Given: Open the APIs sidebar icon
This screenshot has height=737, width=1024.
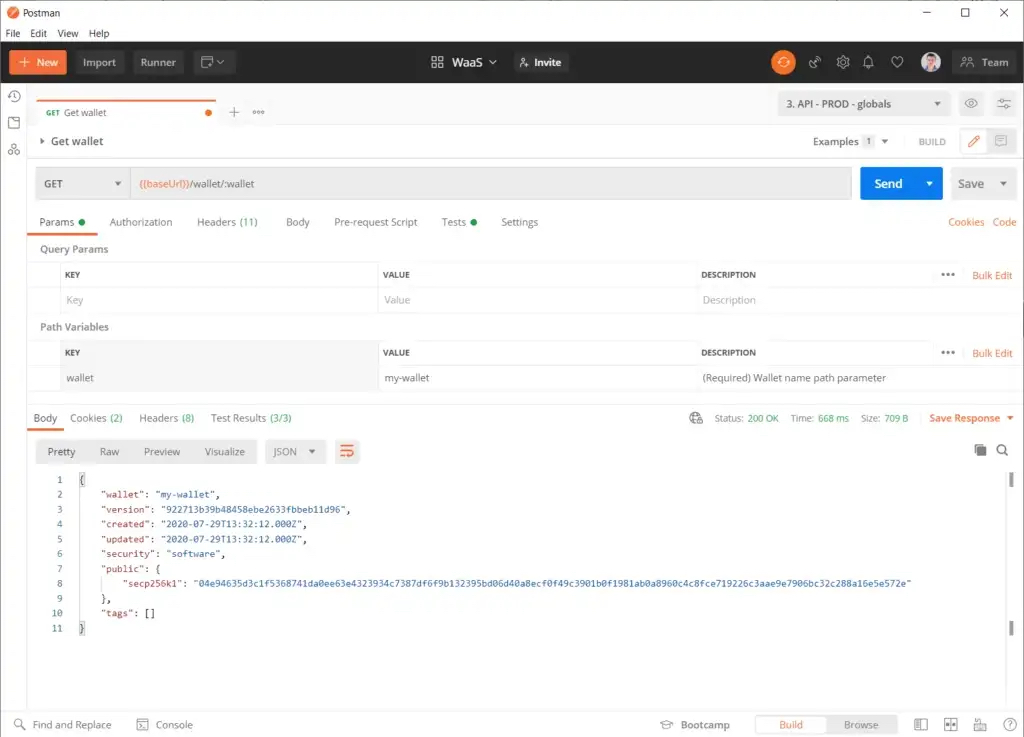Looking at the screenshot, I should tap(14, 149).
